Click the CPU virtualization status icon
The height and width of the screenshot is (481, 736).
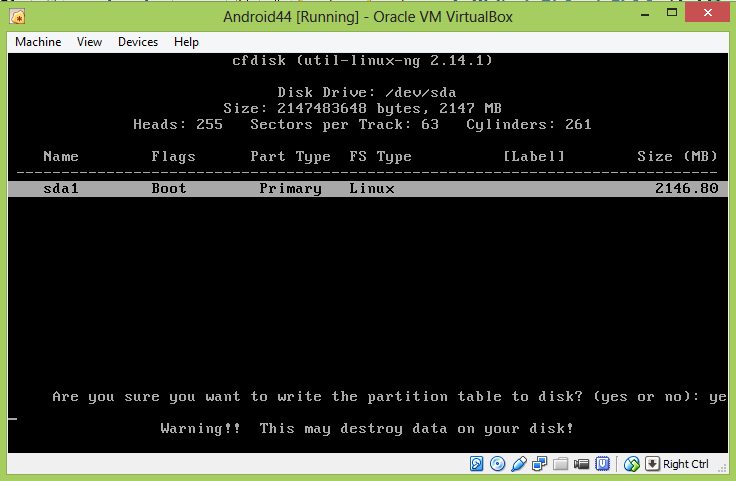tap(602, 464)
